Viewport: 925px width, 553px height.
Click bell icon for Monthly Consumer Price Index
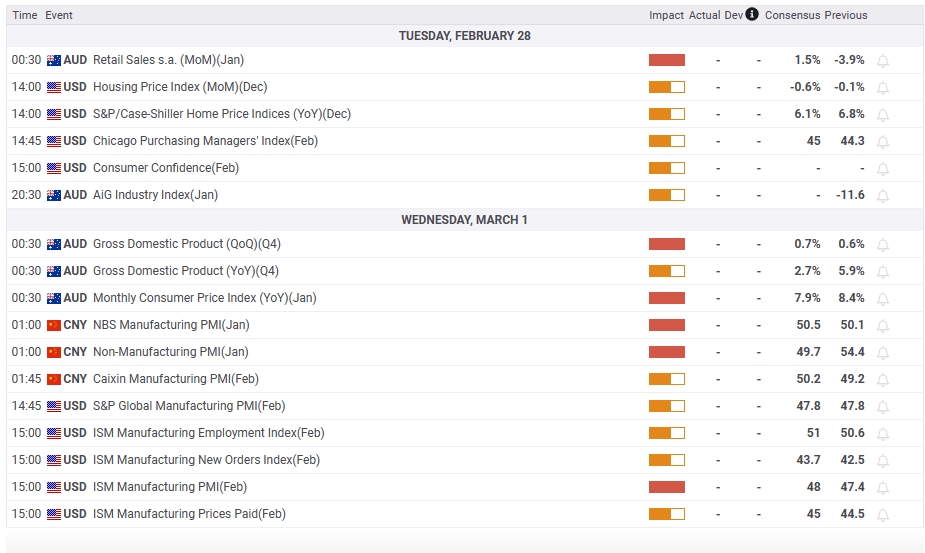click(x=883, y=299)
